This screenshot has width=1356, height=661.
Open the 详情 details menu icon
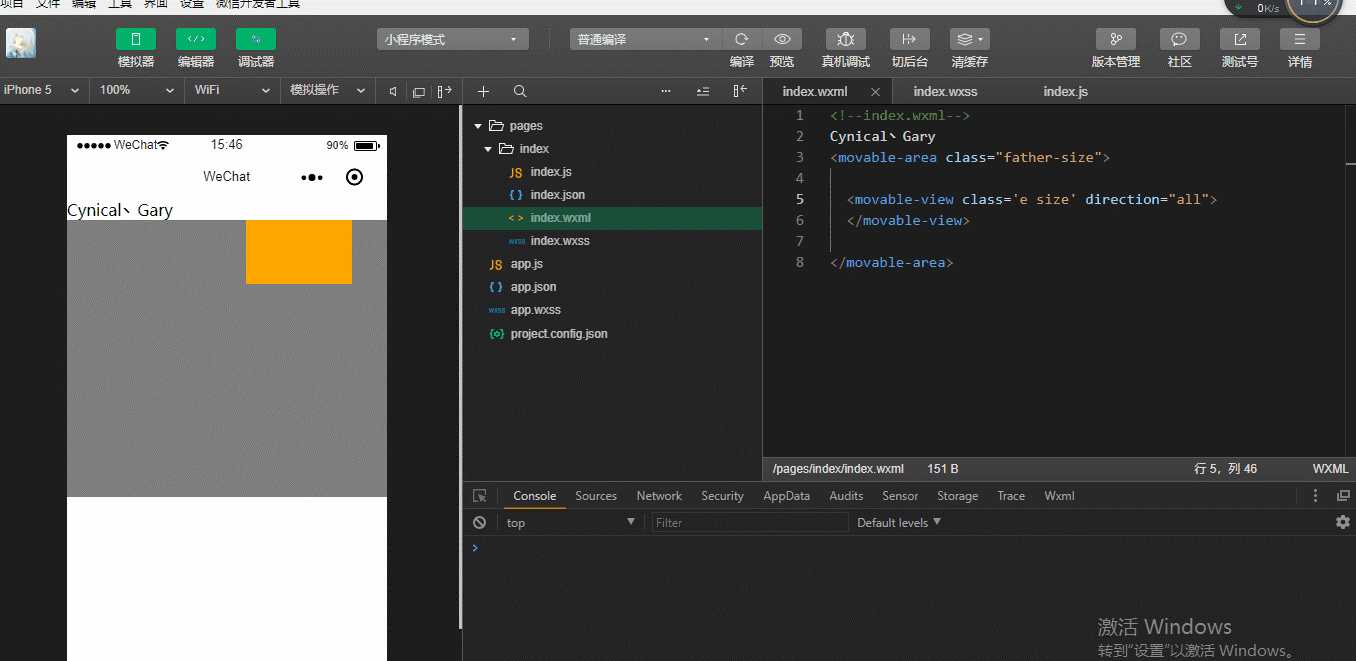point(1300,39)
